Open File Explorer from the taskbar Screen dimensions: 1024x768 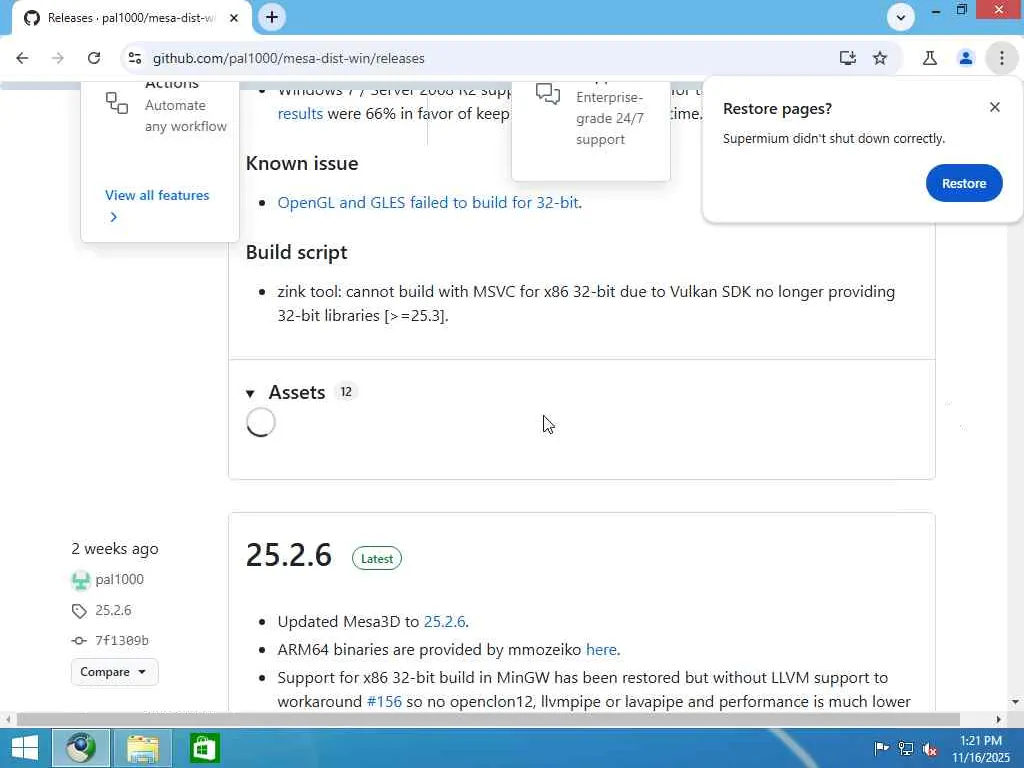pos(142,748)
